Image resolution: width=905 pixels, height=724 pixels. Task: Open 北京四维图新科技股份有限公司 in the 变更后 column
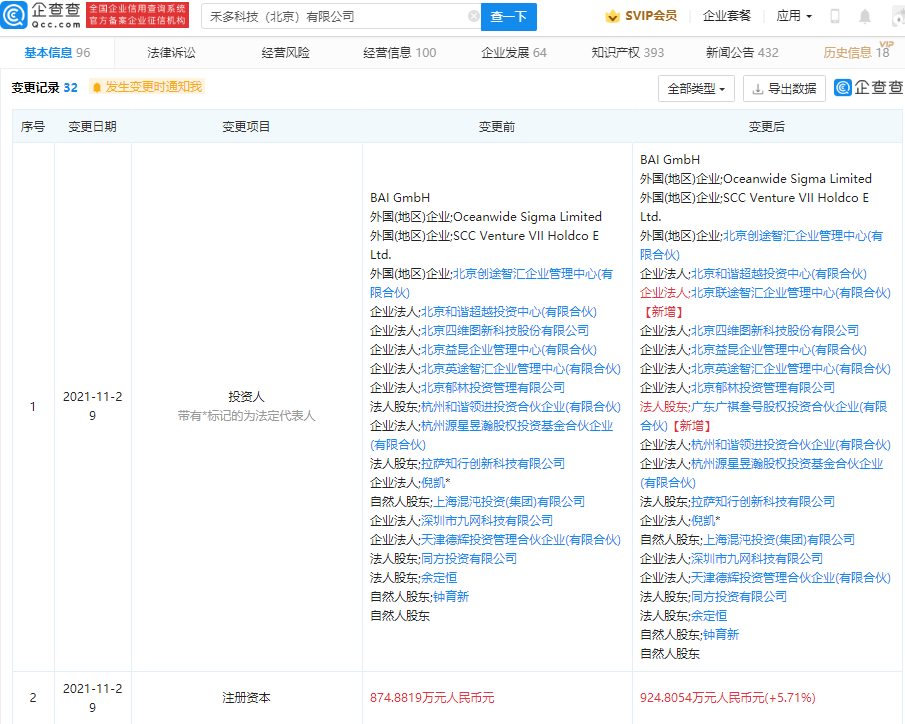(x=775, y=331)
